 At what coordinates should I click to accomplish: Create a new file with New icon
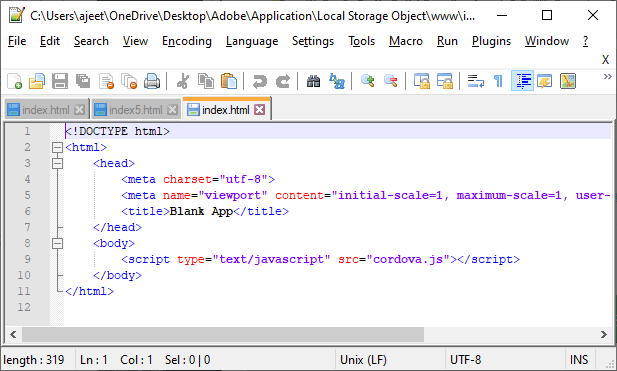15,81
